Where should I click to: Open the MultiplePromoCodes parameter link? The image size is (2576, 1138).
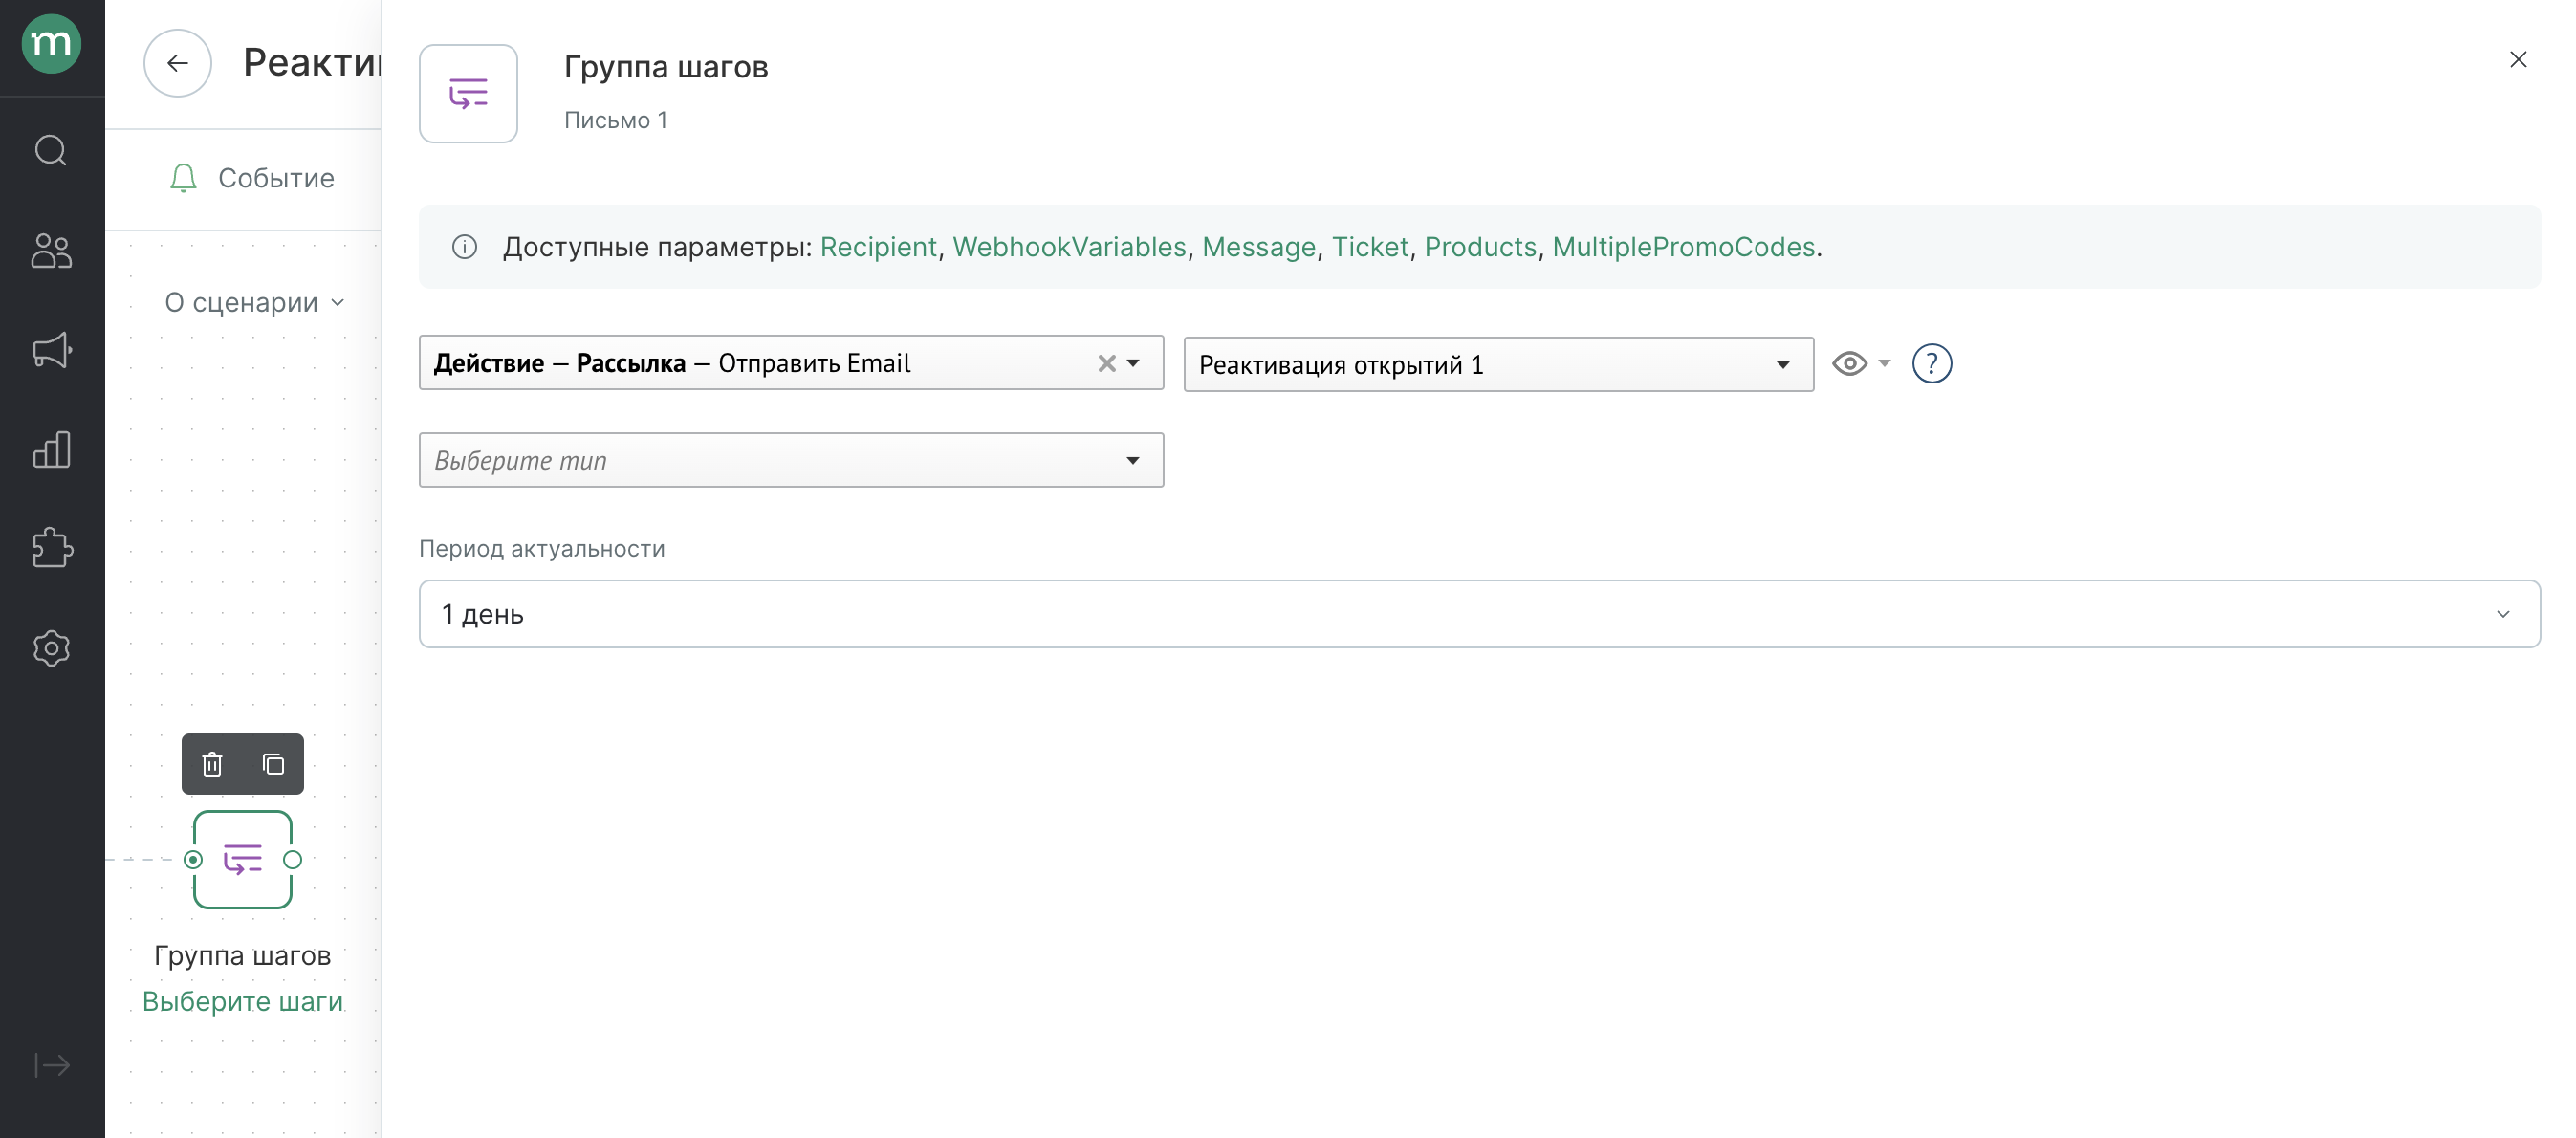tap(1683, 247)
